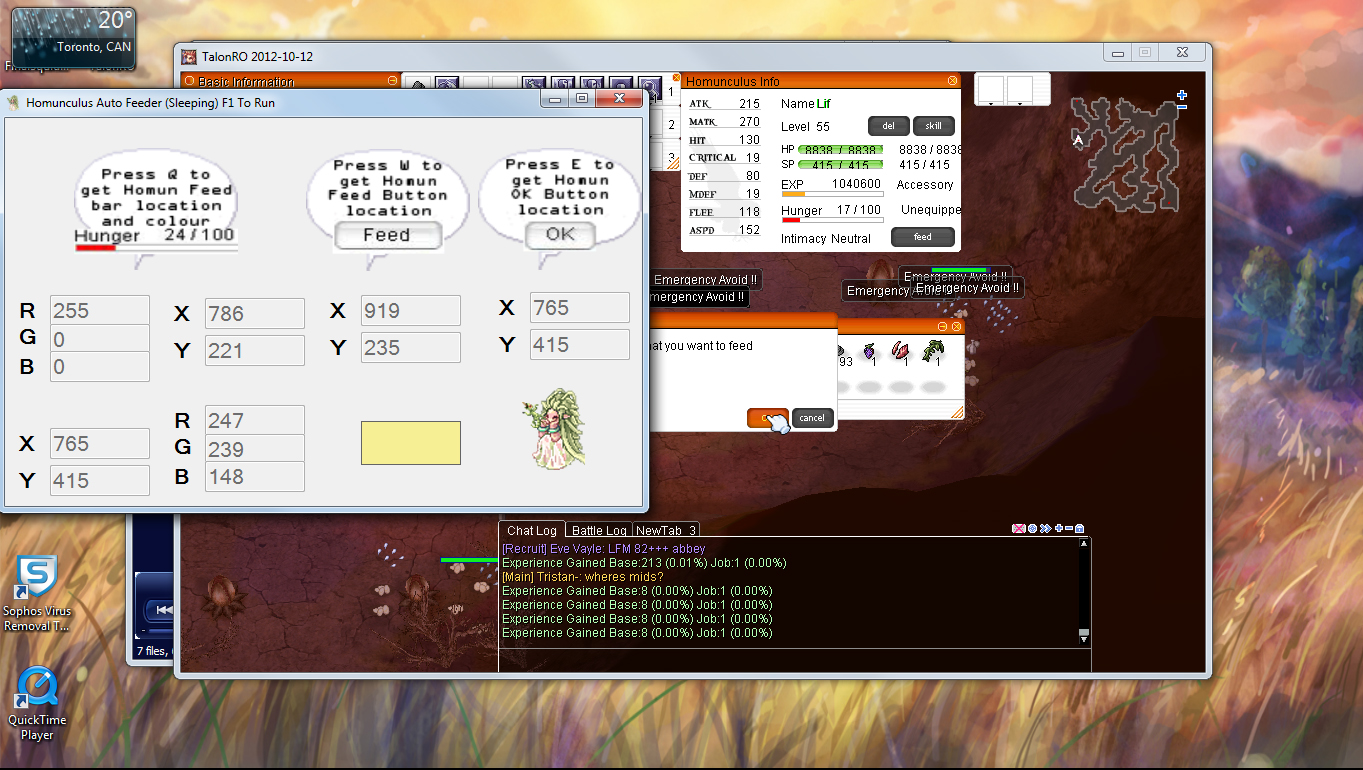Switch to the Chat Log tab
1363x770 pixels.
pos(532,530)
